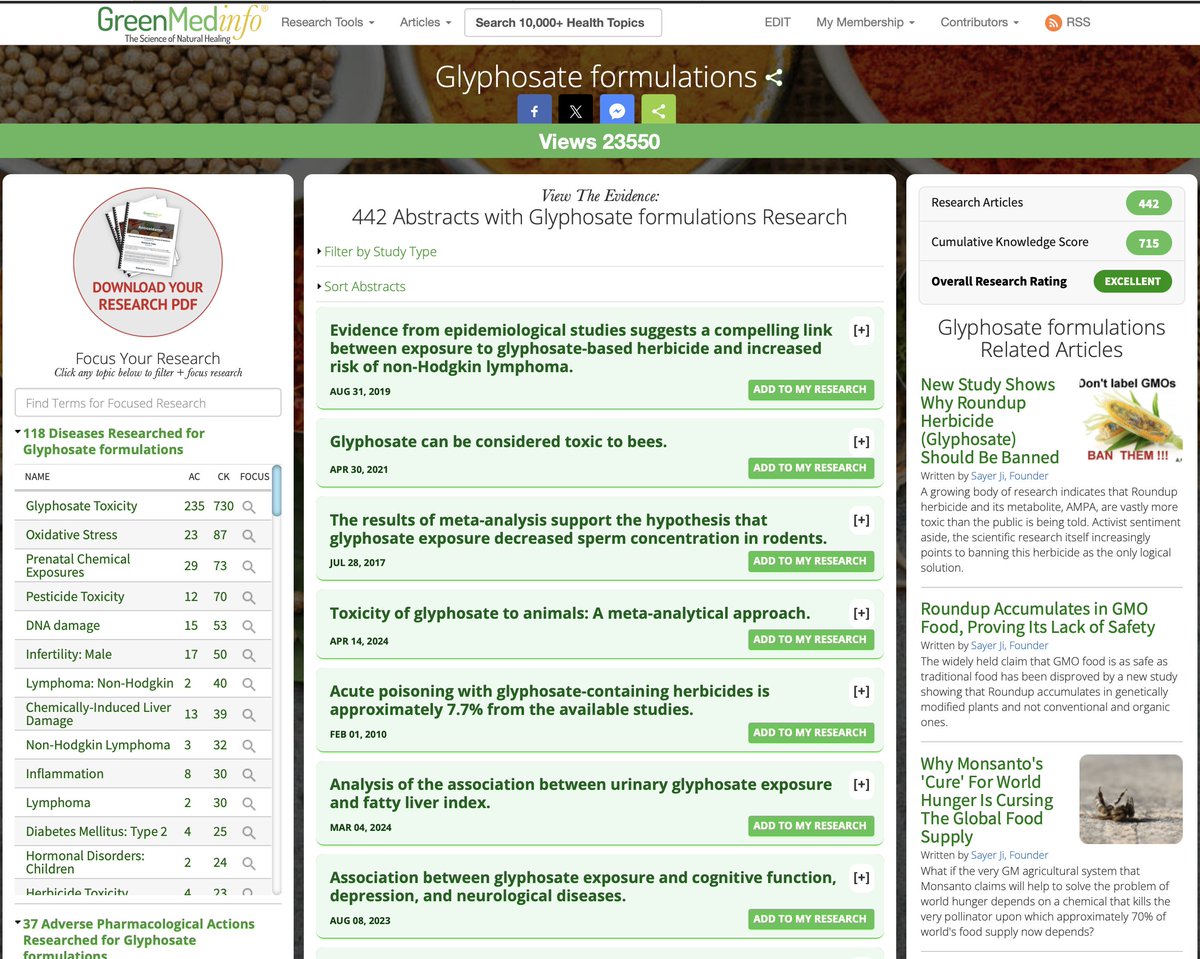The width and height of the screenshot is (1200, 959).
Task: Add sperm concentration study to my research
Action: pyautogui.click(x=810, y=561)
